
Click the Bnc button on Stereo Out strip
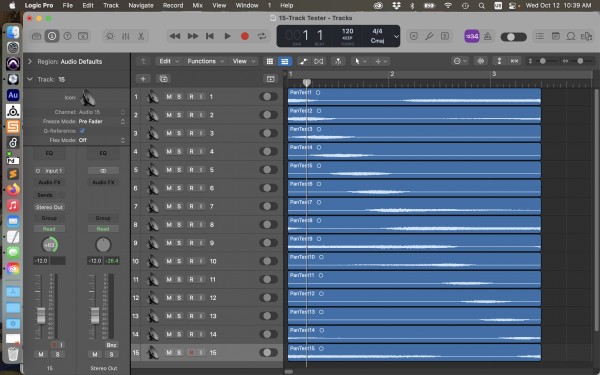(111, 345)
